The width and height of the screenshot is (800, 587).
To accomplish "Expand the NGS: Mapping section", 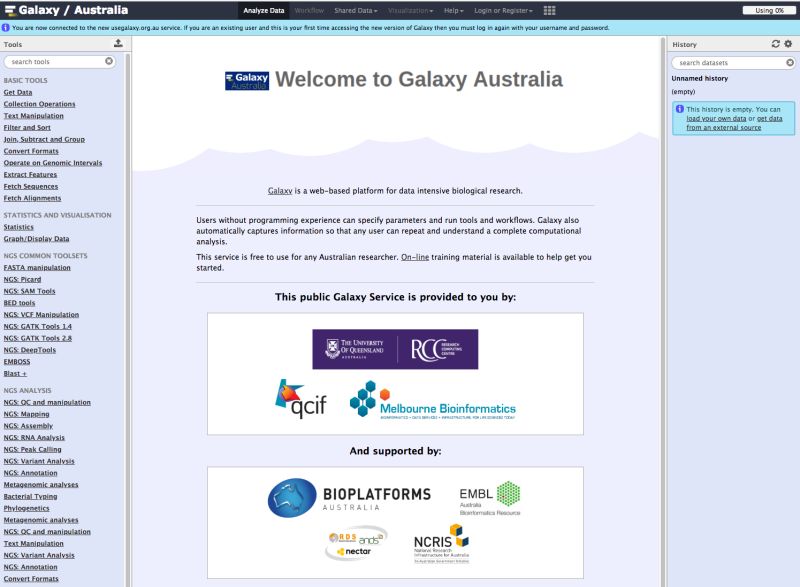I will 25,413.
